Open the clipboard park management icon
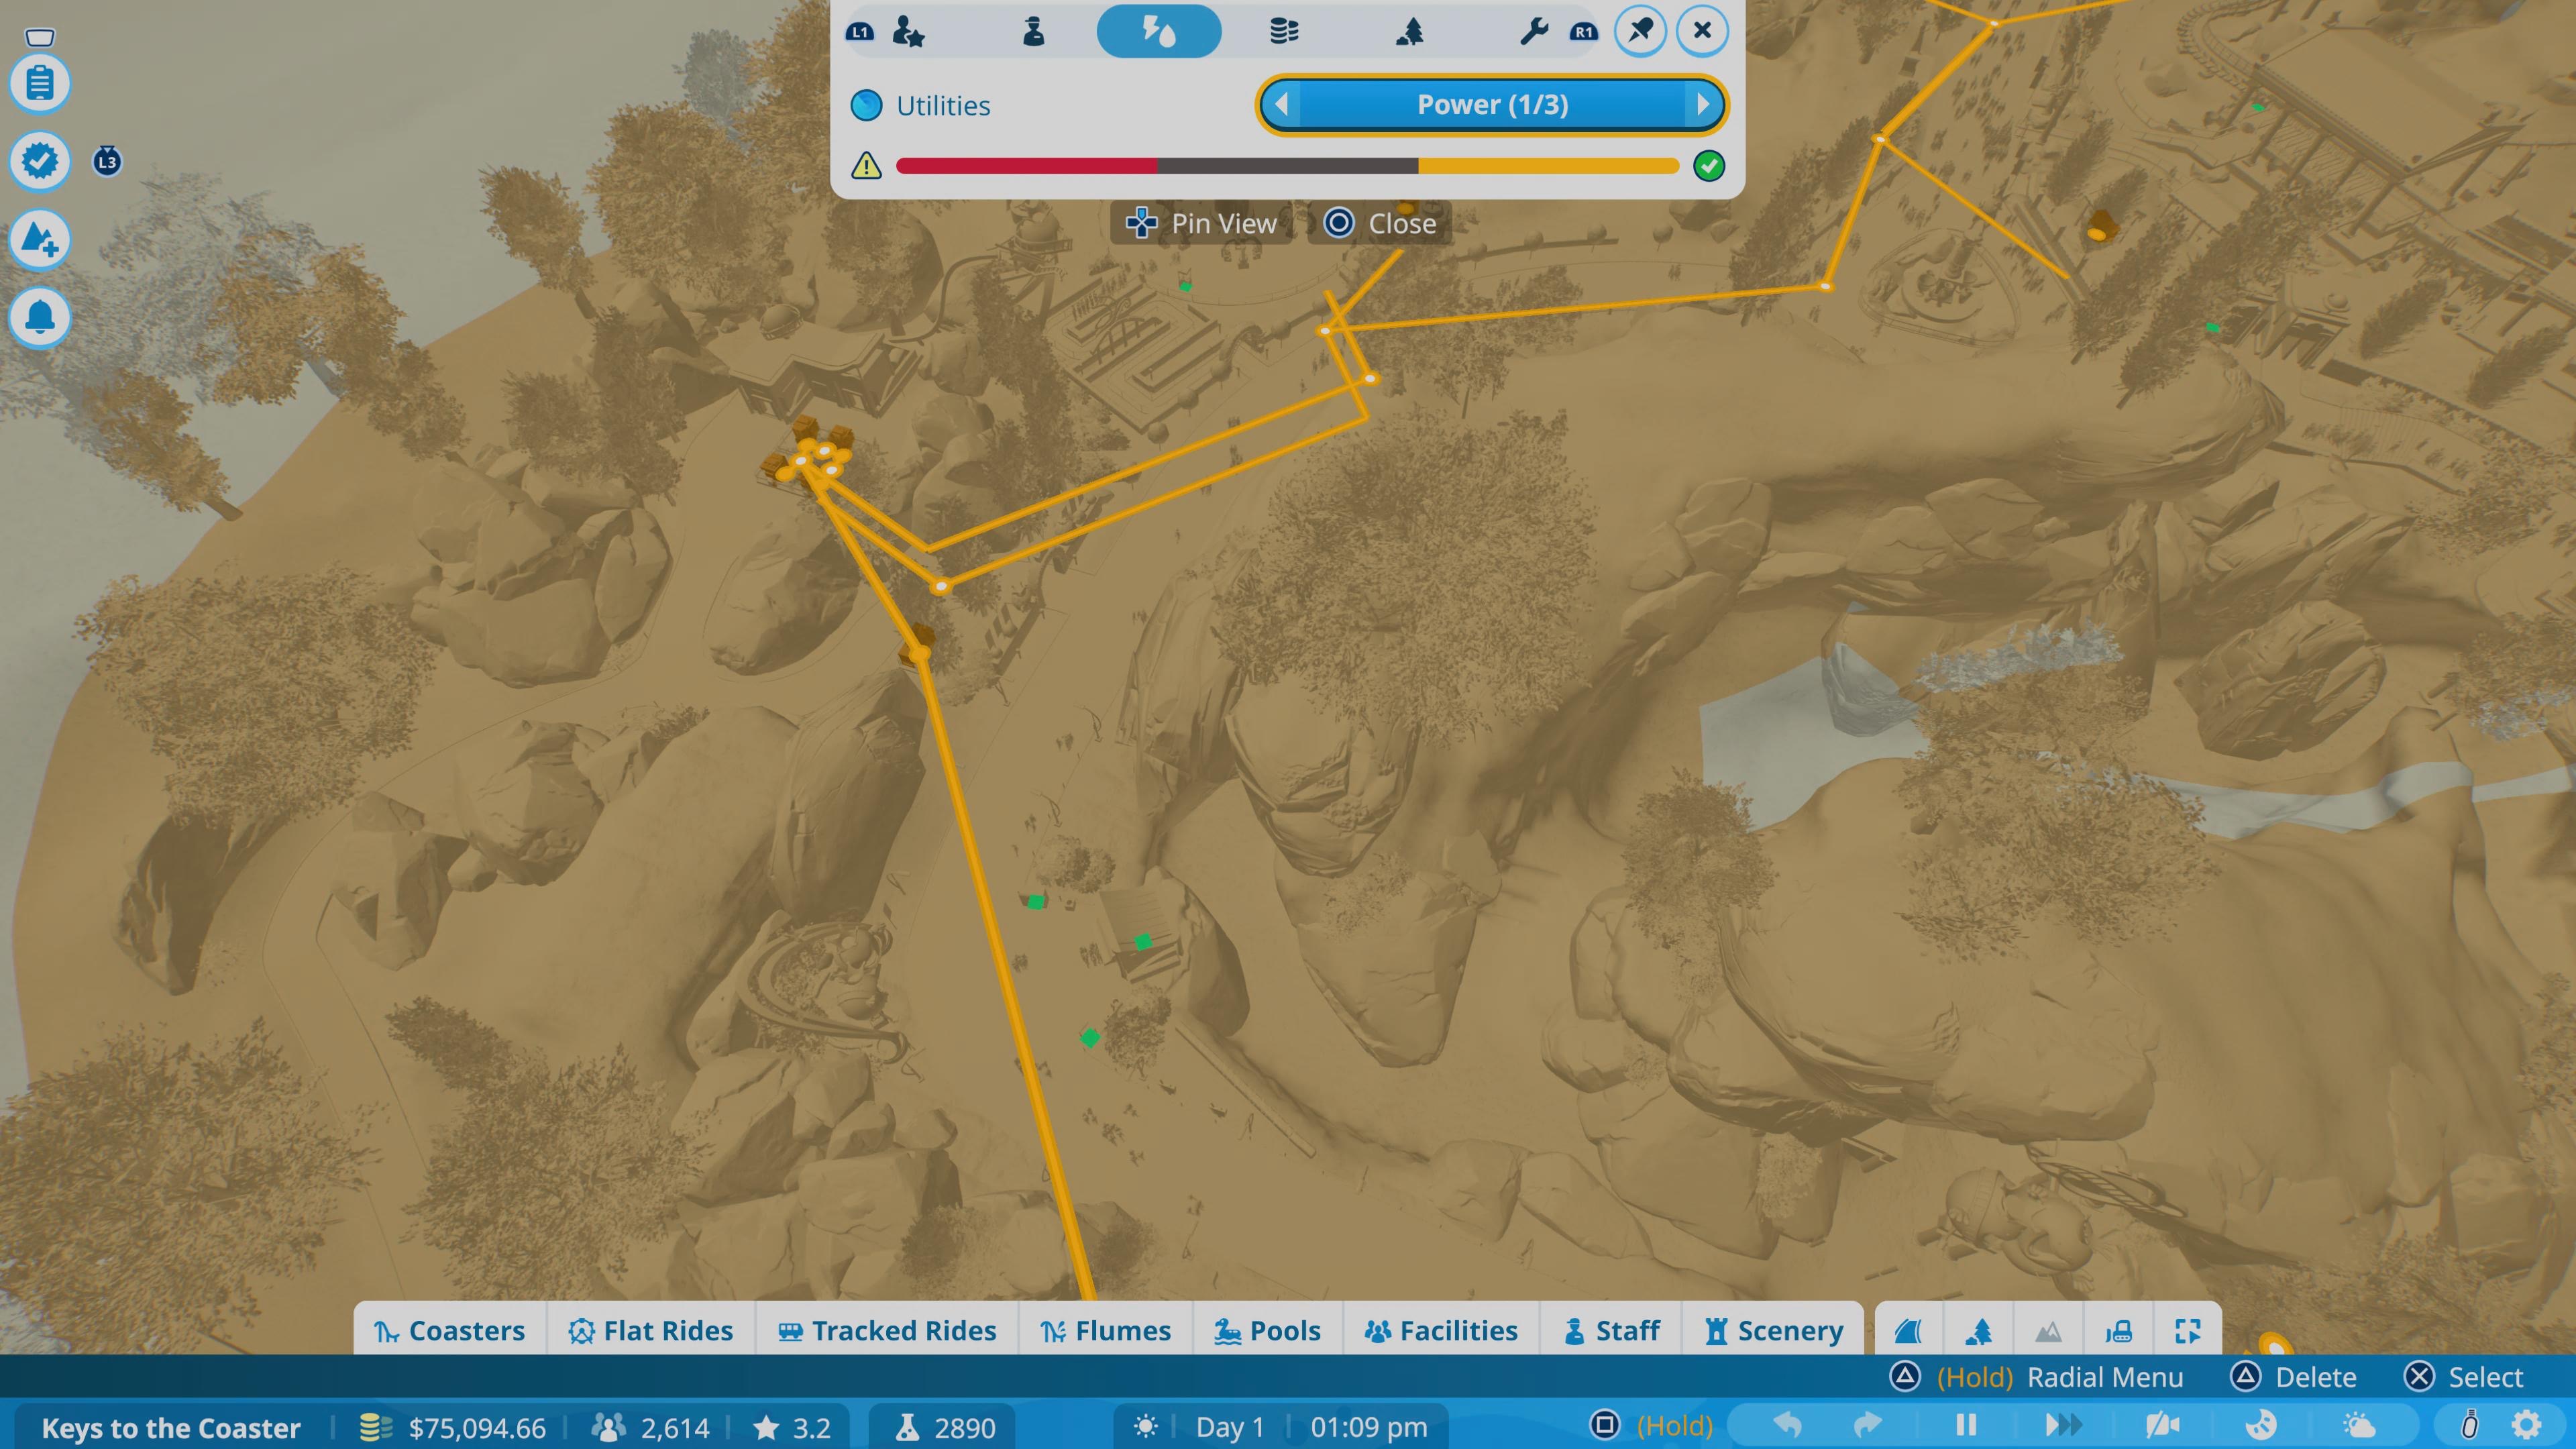This screenshot has height=1449, width=2576. tap(40, 83)
